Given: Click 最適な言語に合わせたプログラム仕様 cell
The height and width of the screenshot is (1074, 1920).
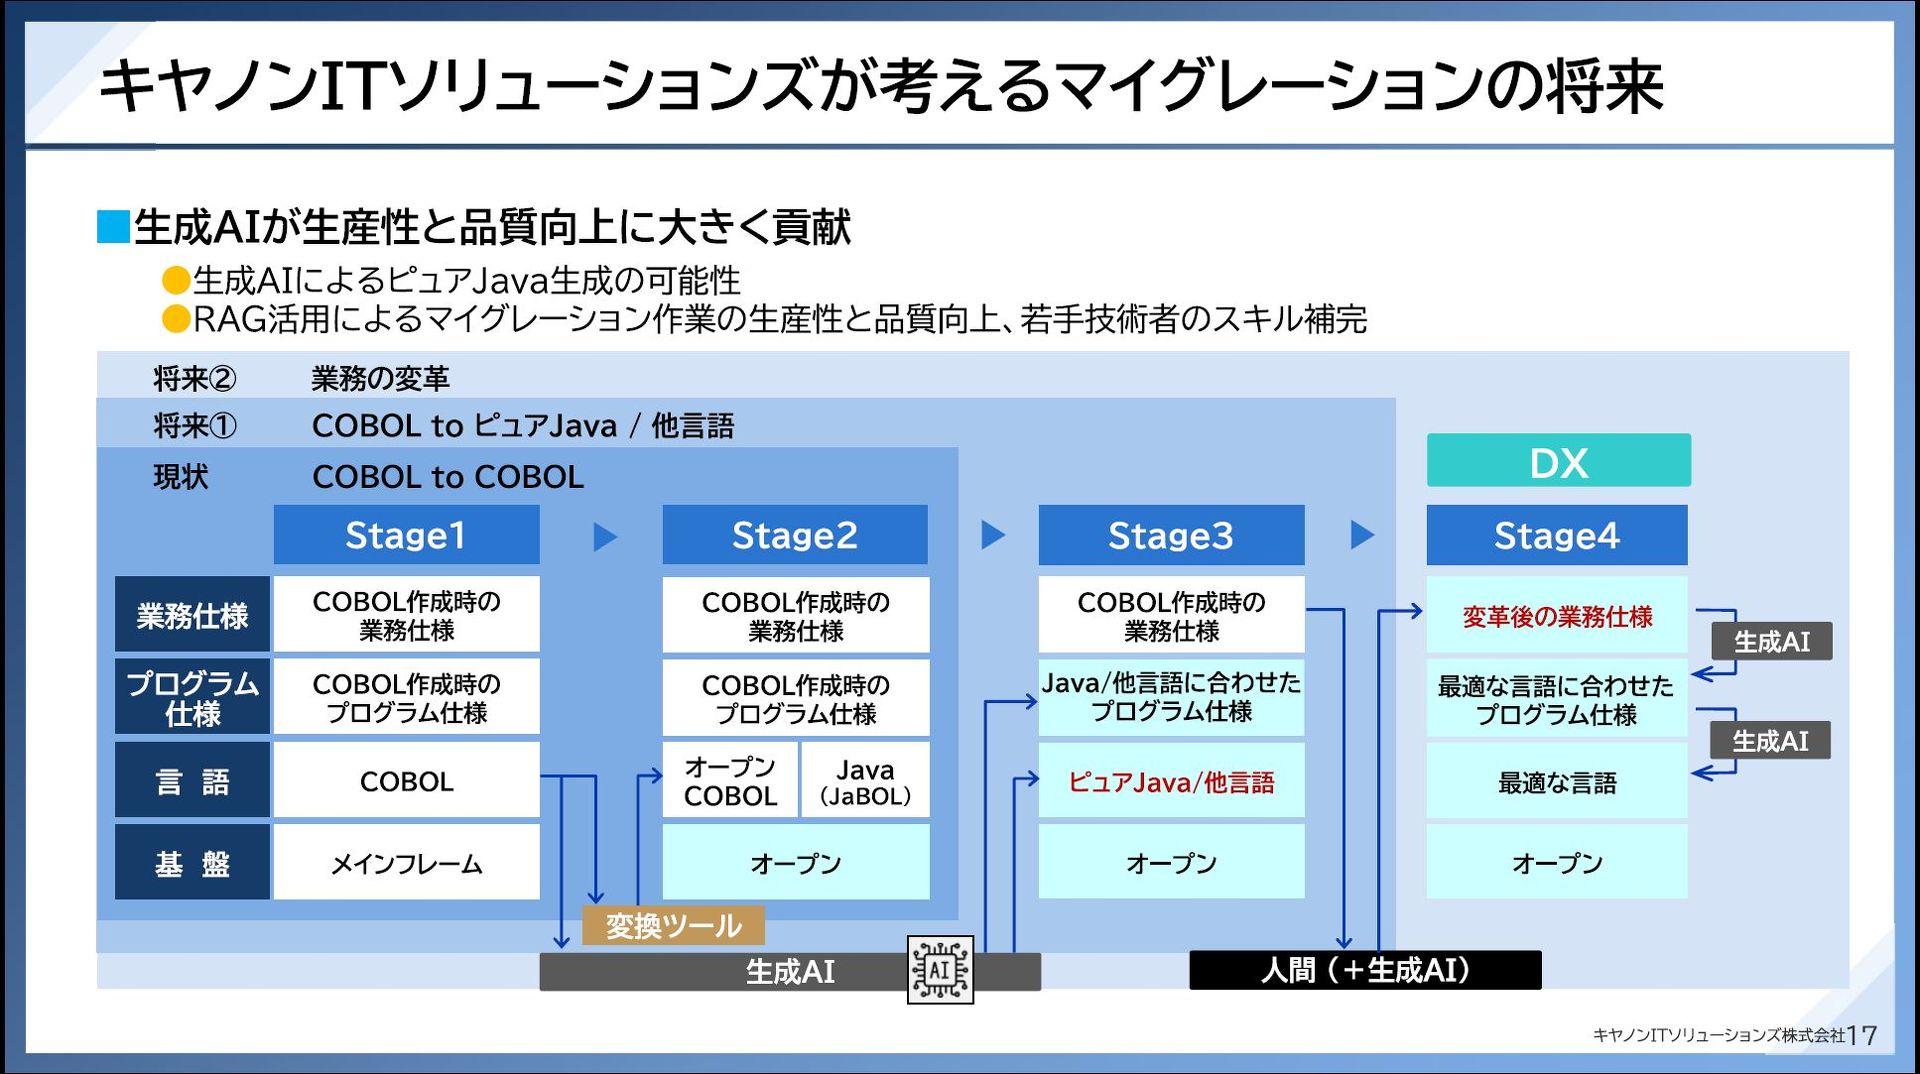Looking at the screenshot, I should point(1557,698).
